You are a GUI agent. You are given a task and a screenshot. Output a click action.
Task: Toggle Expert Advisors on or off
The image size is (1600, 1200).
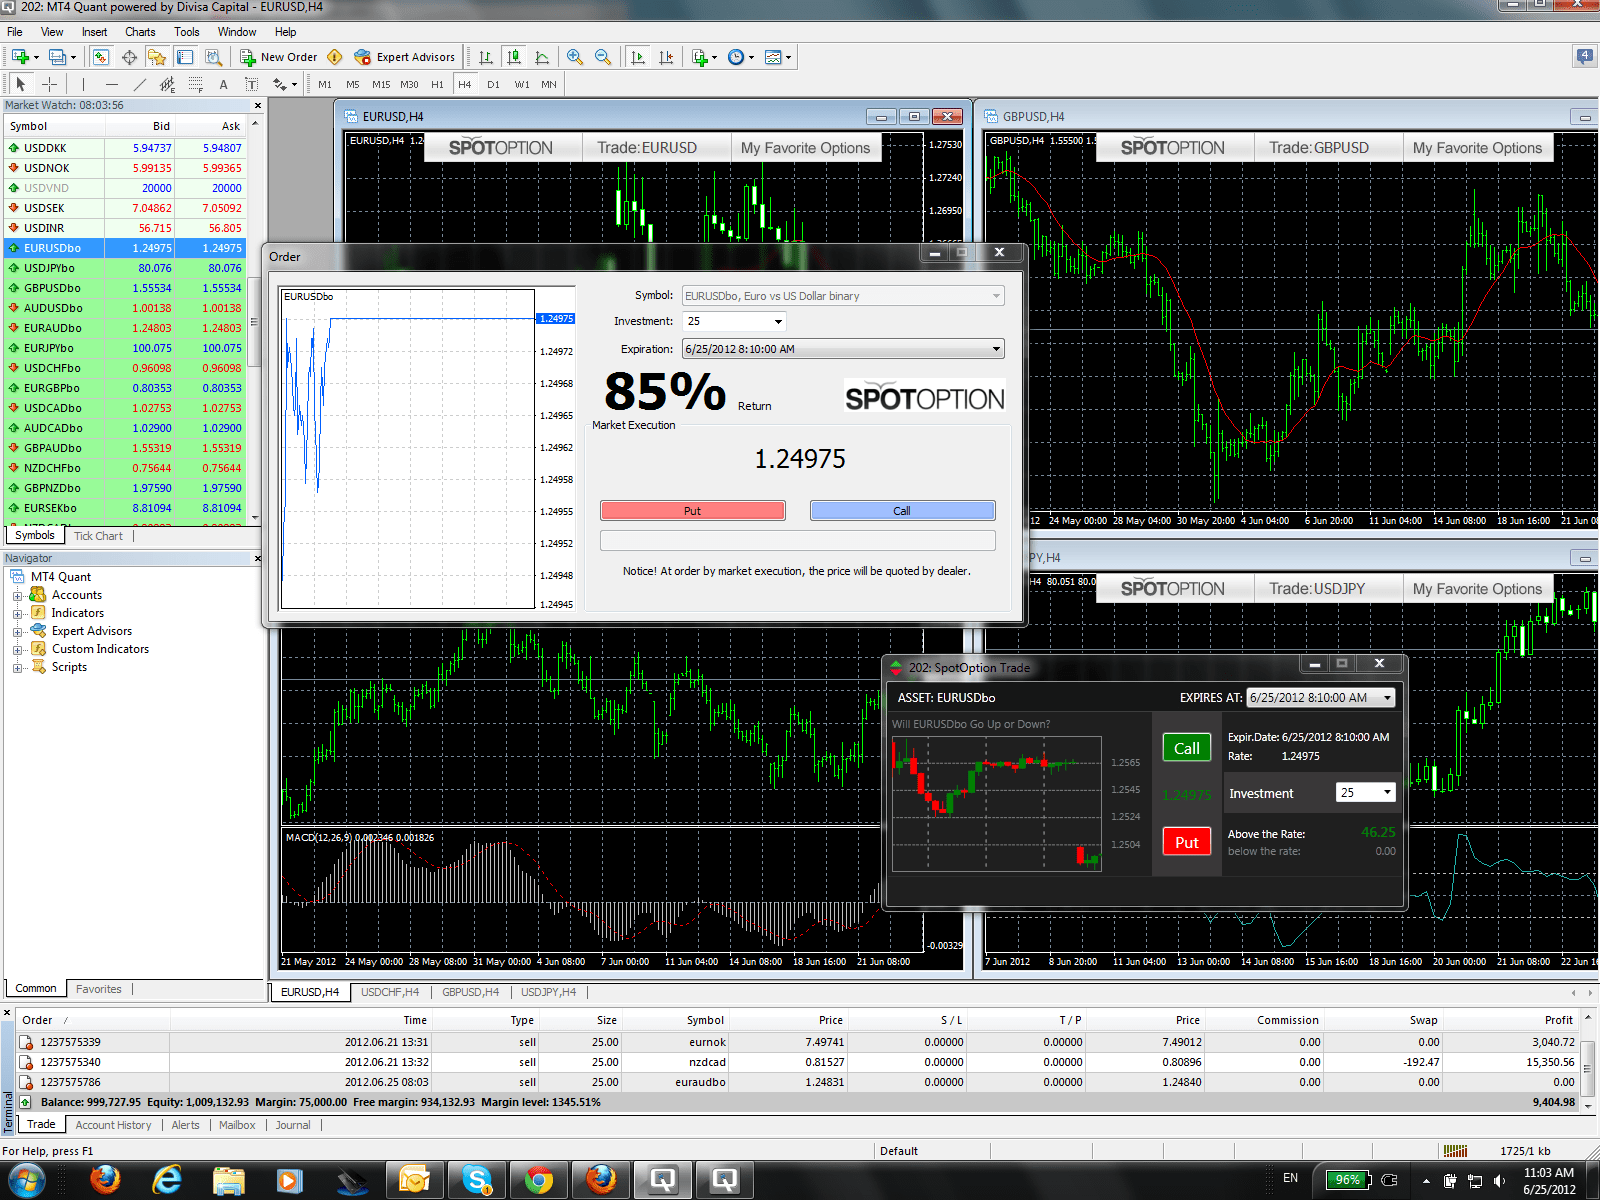pyautogui.click(x=362, y=57)
